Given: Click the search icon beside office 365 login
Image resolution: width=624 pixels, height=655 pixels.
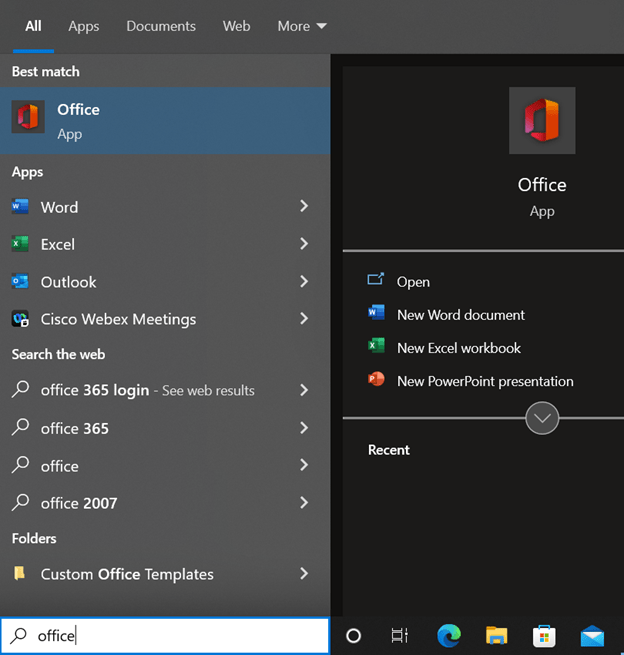Looking at the screenshot, I should [x=20, y=389].
